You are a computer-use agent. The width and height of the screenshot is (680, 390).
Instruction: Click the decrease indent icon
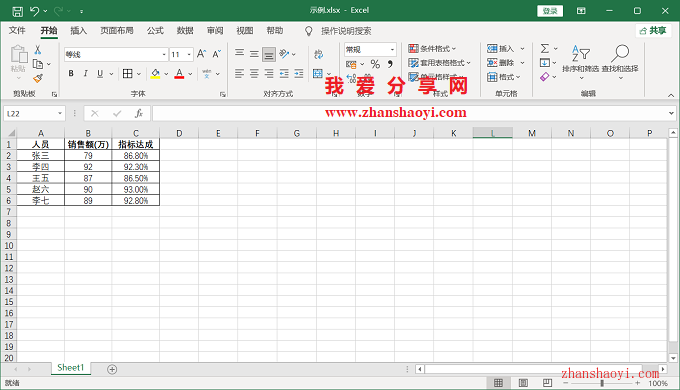click(284, 74)
